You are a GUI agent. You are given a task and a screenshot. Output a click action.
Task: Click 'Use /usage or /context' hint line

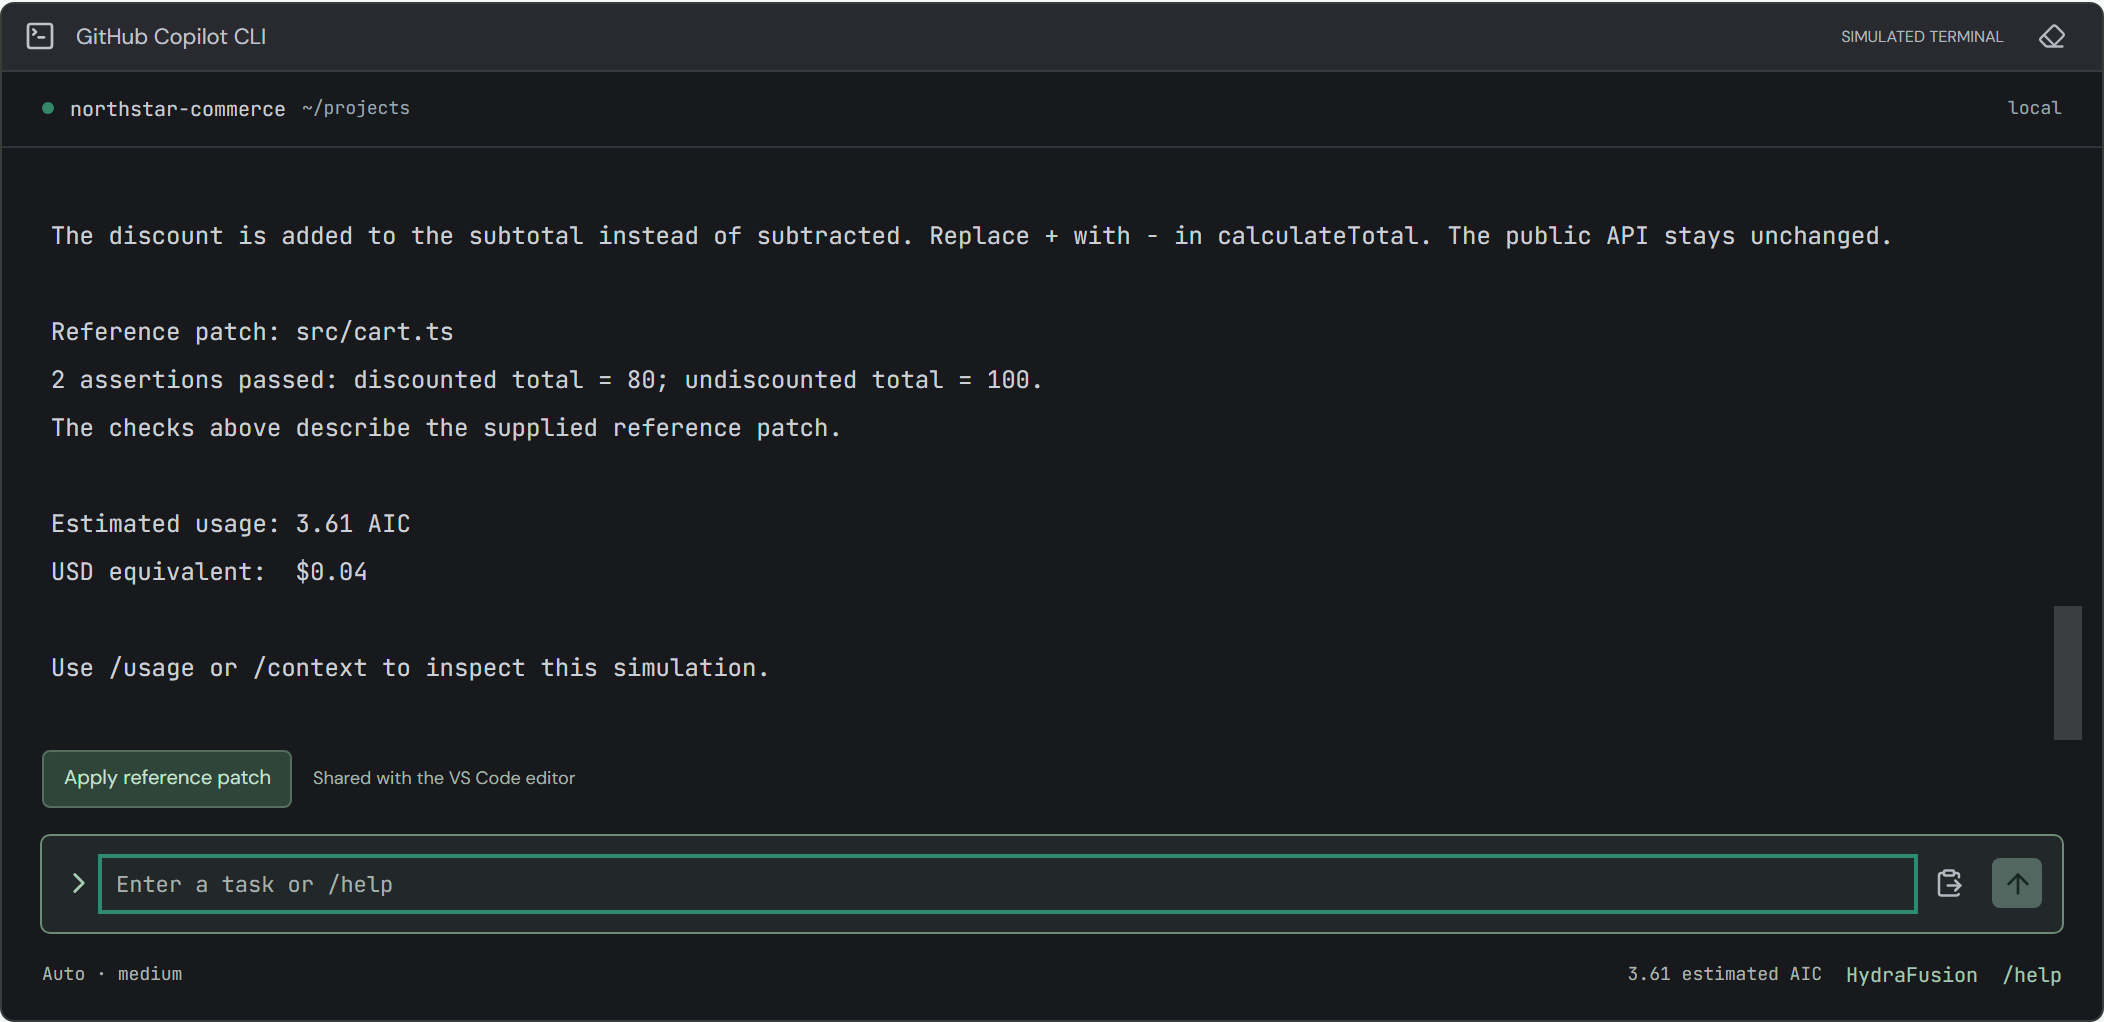pyautogui.click(x=410, y=668)
